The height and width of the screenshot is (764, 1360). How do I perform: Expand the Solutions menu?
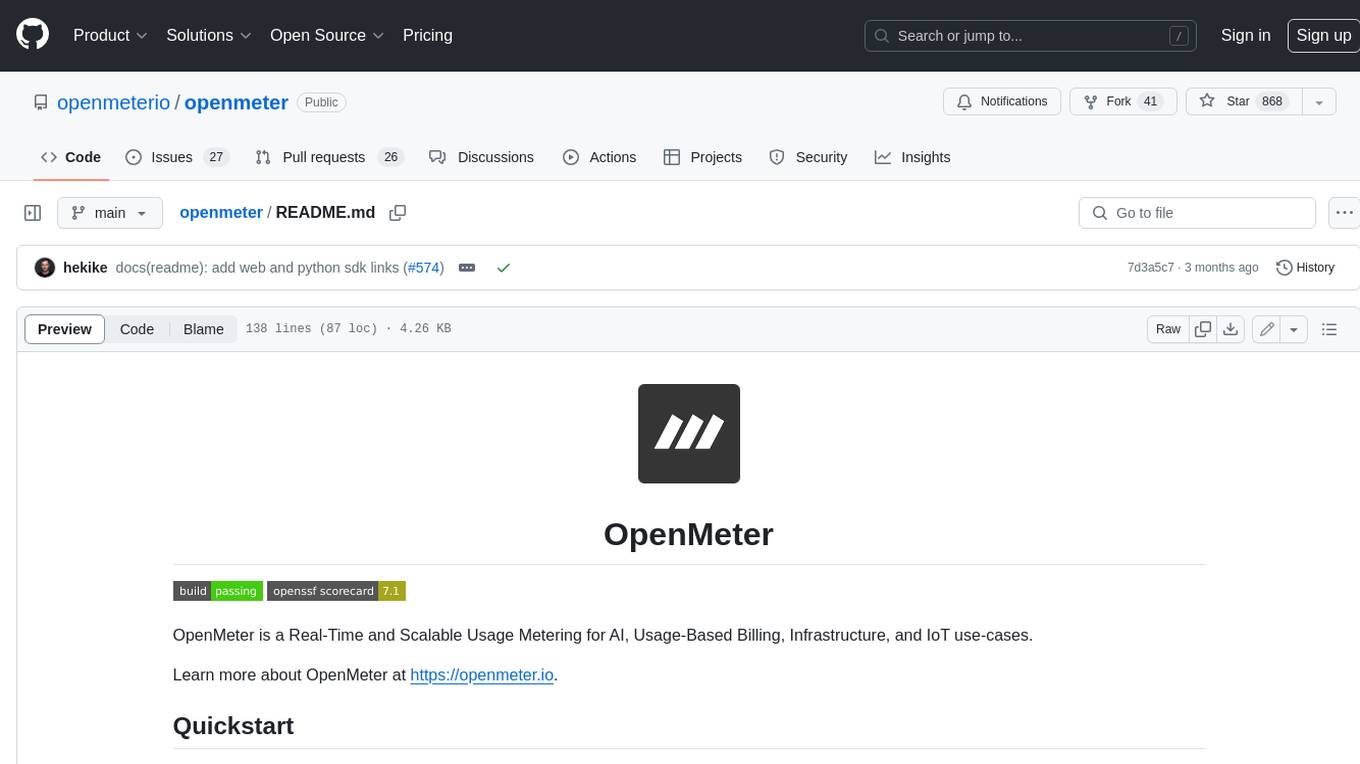[209, 35]
